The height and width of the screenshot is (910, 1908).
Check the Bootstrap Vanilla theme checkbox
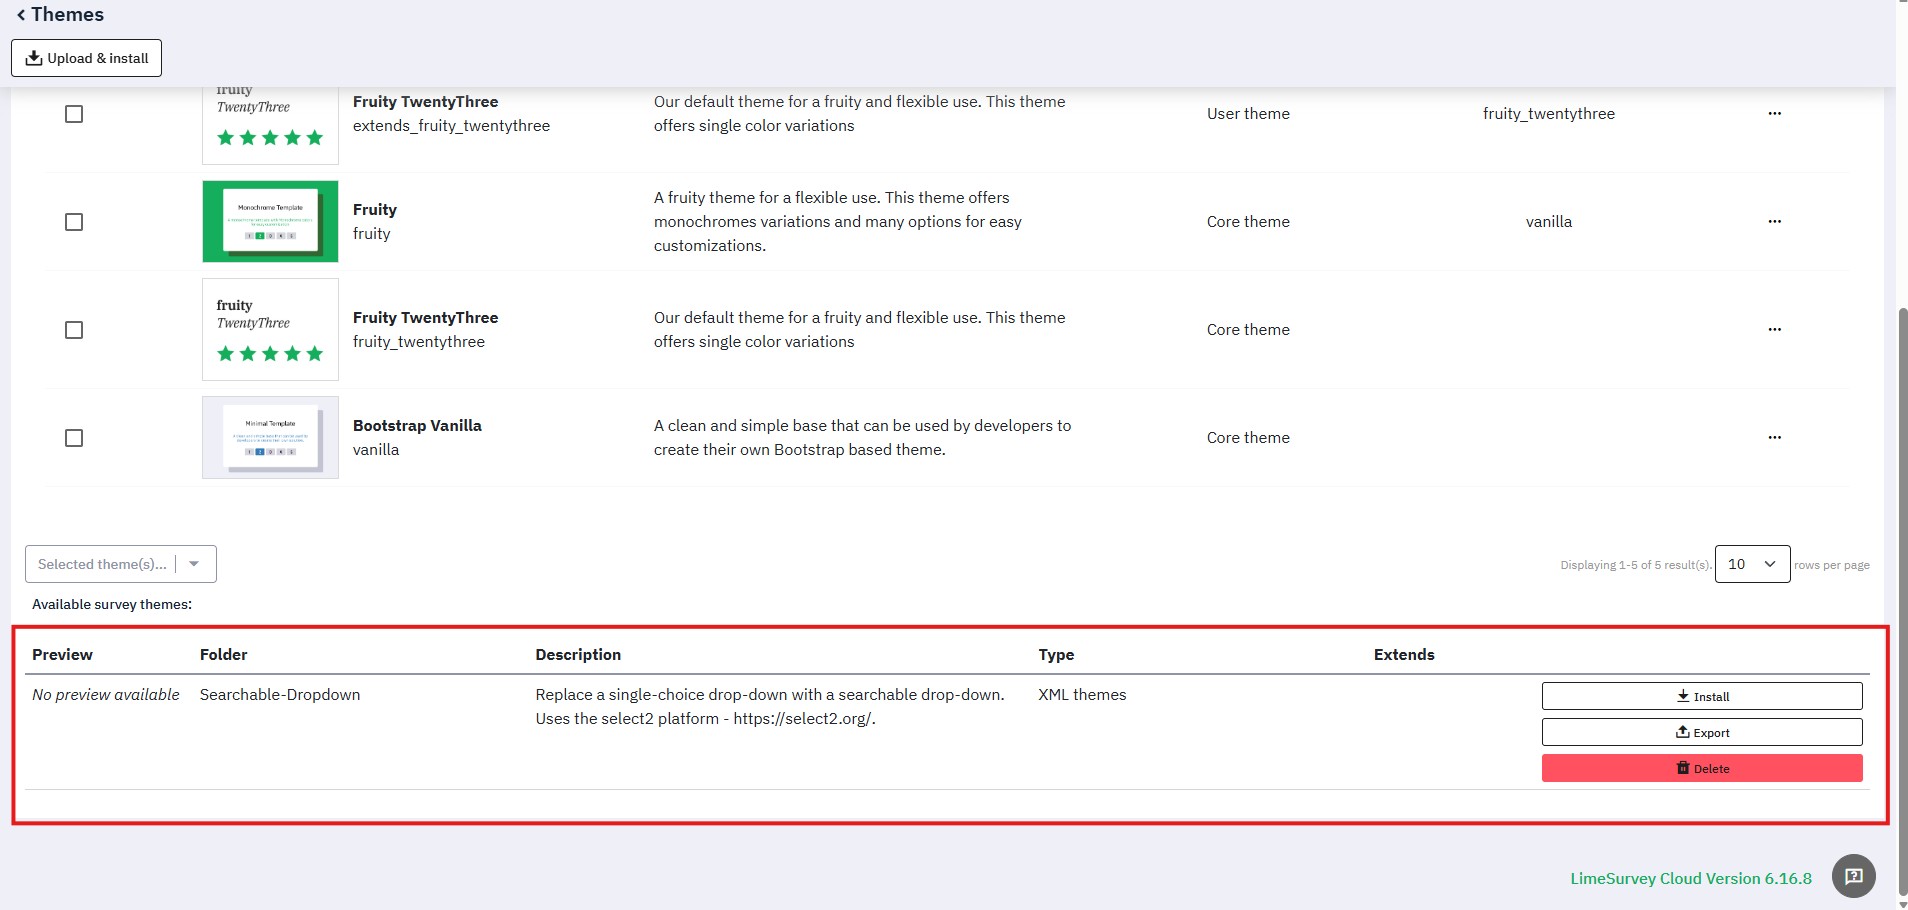(74, 438)
